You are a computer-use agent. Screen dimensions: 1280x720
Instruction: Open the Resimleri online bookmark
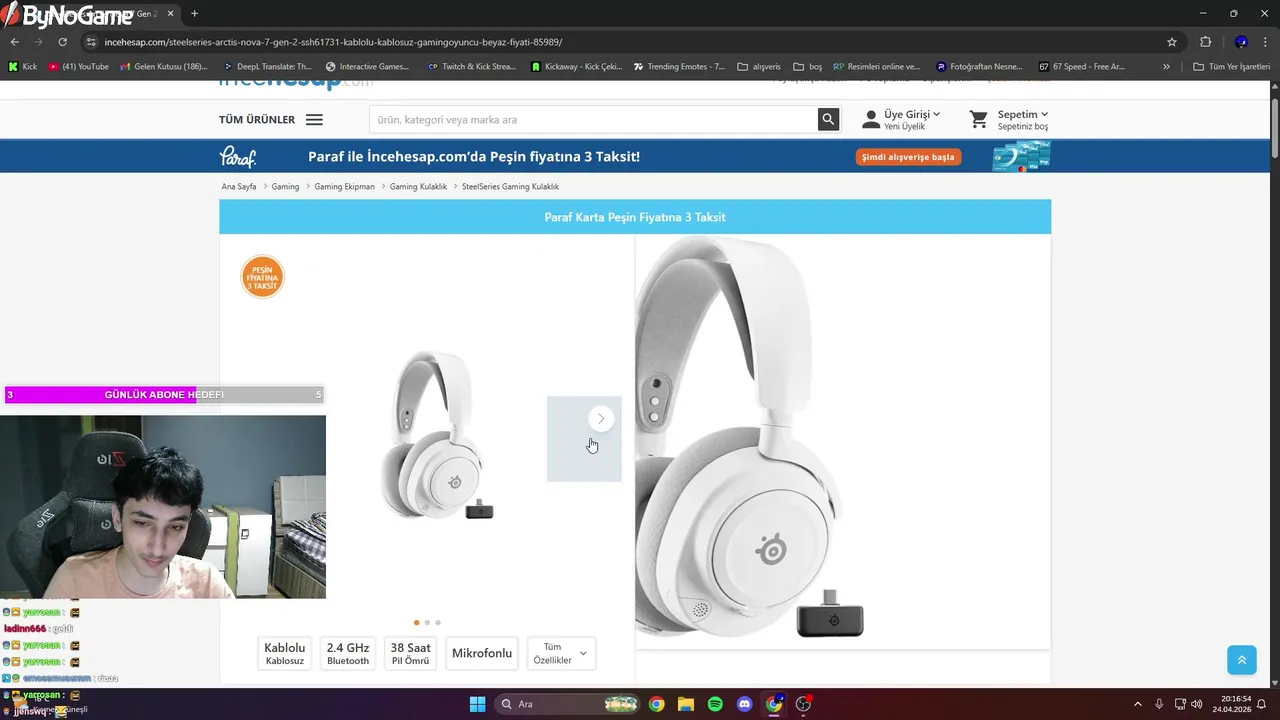(x=876, y=67)
